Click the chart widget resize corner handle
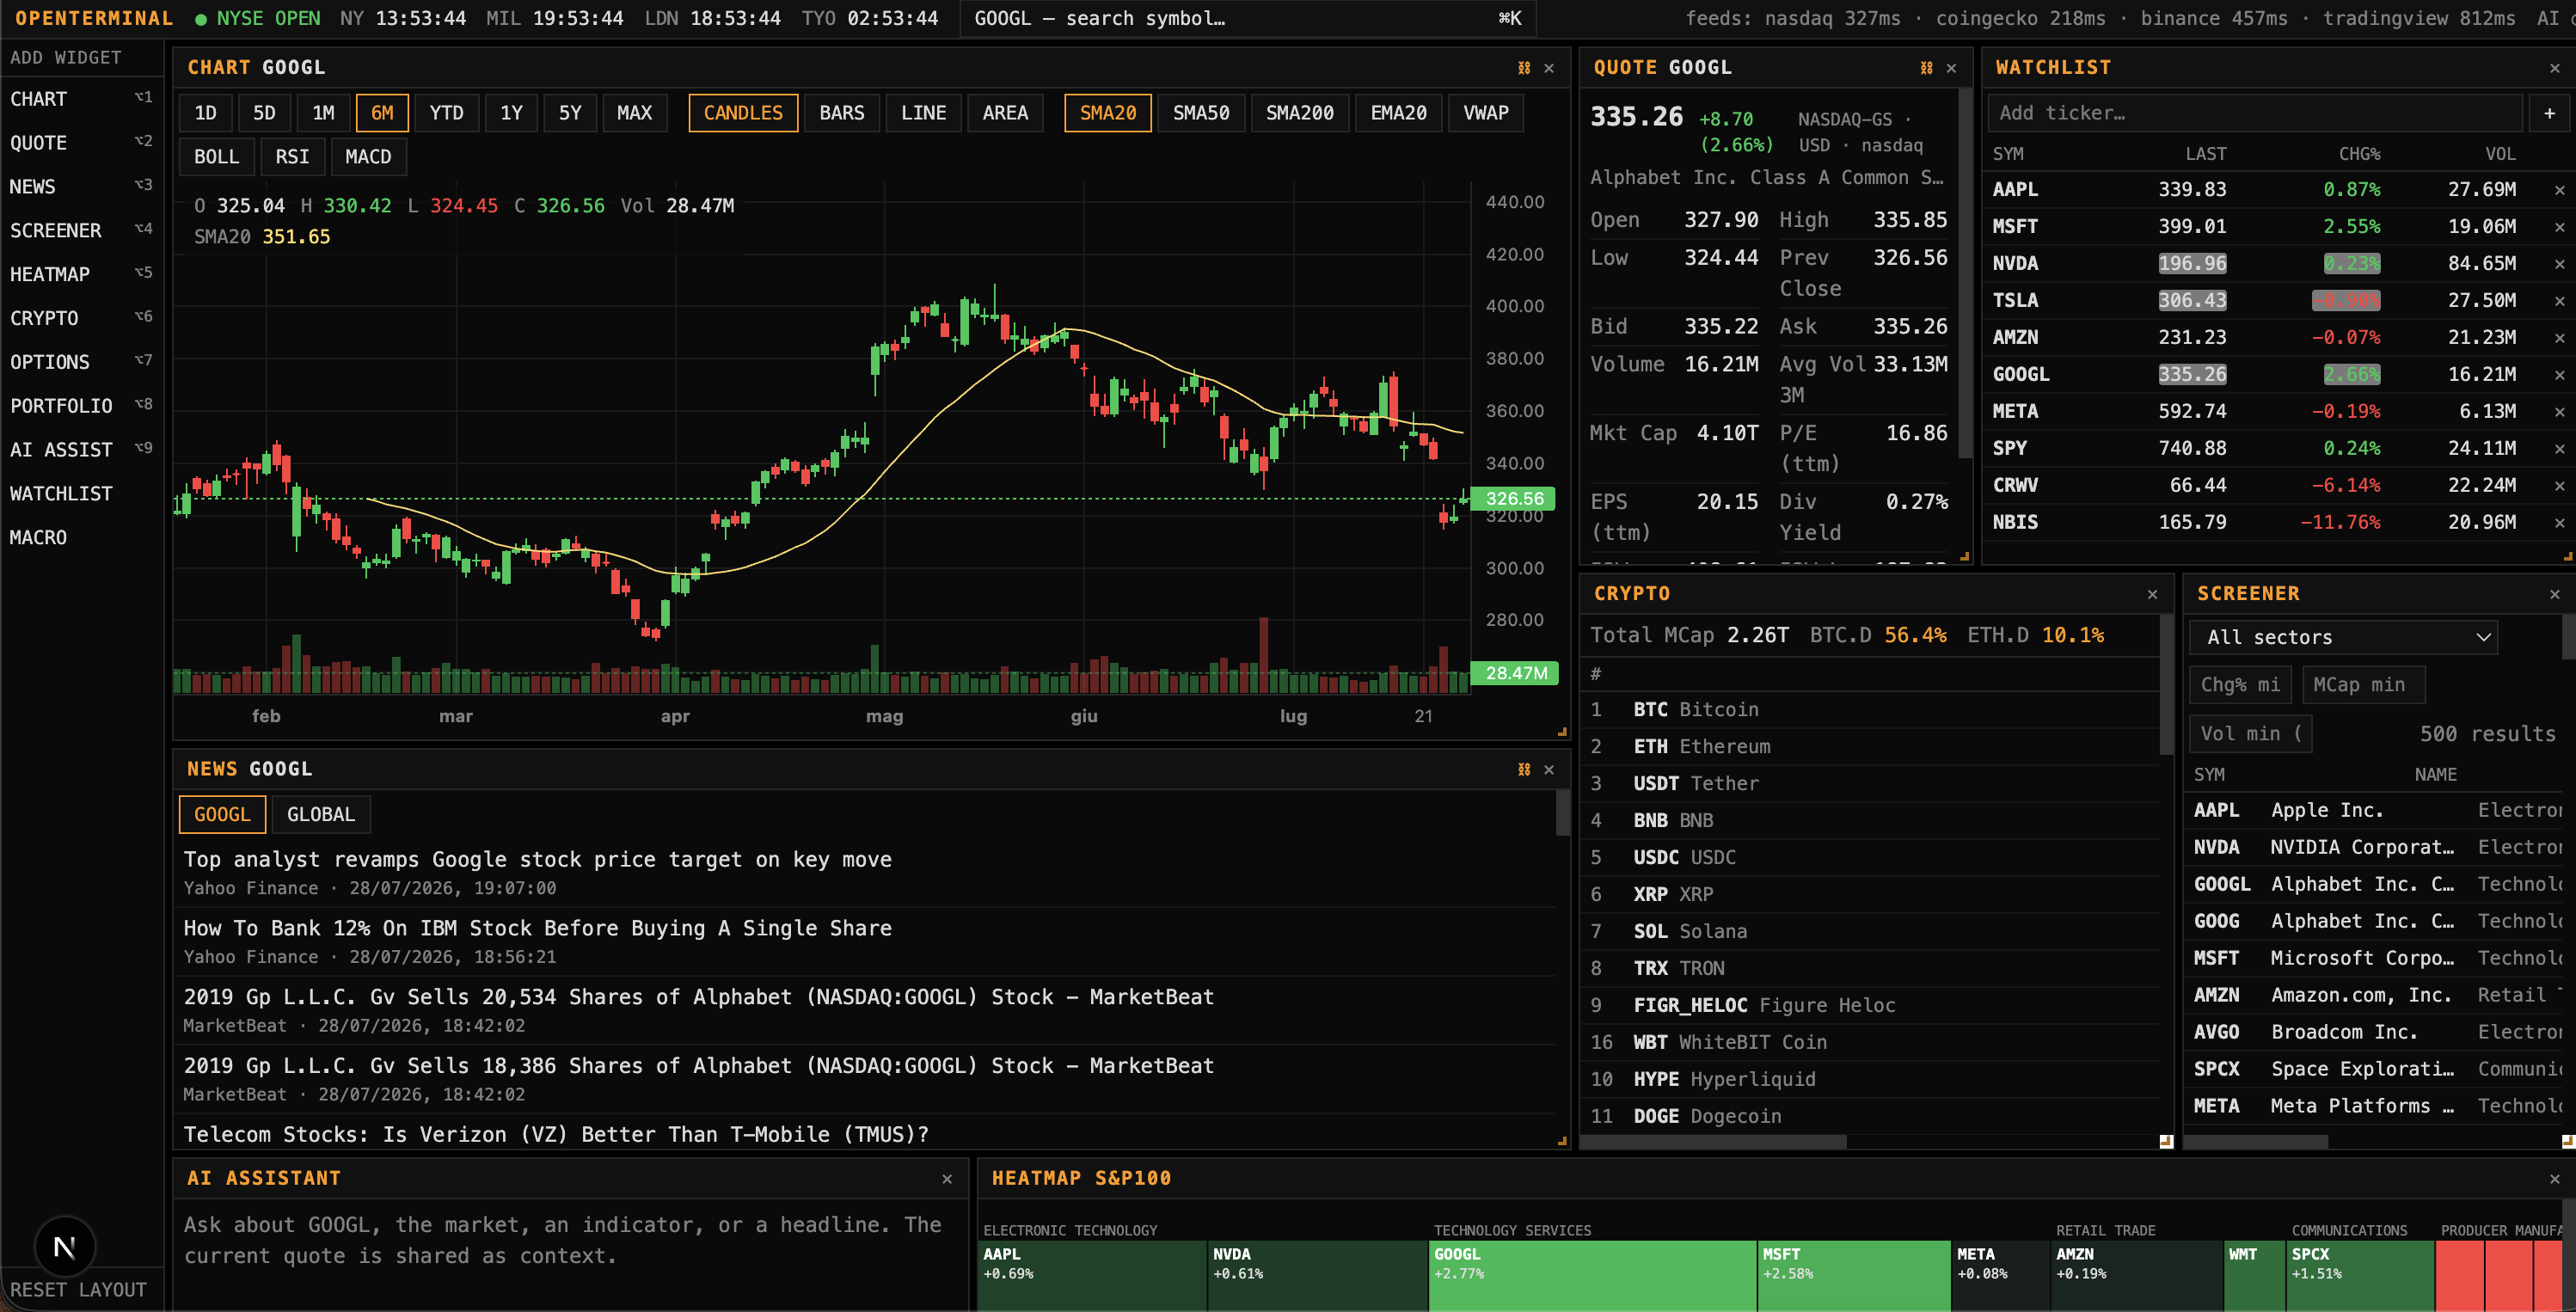 click(1562, 732)
